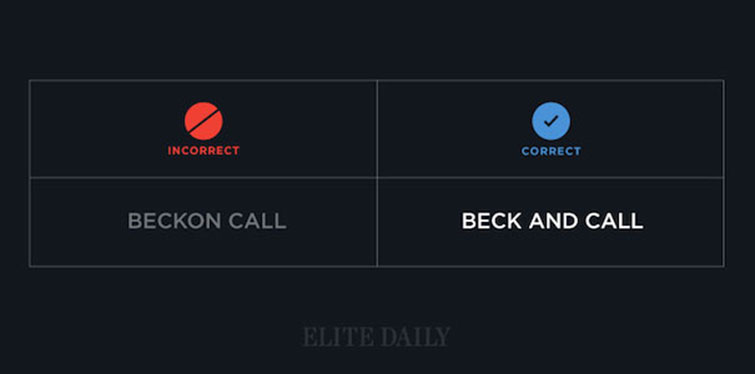Click the vertical divider between the columns

377,173
